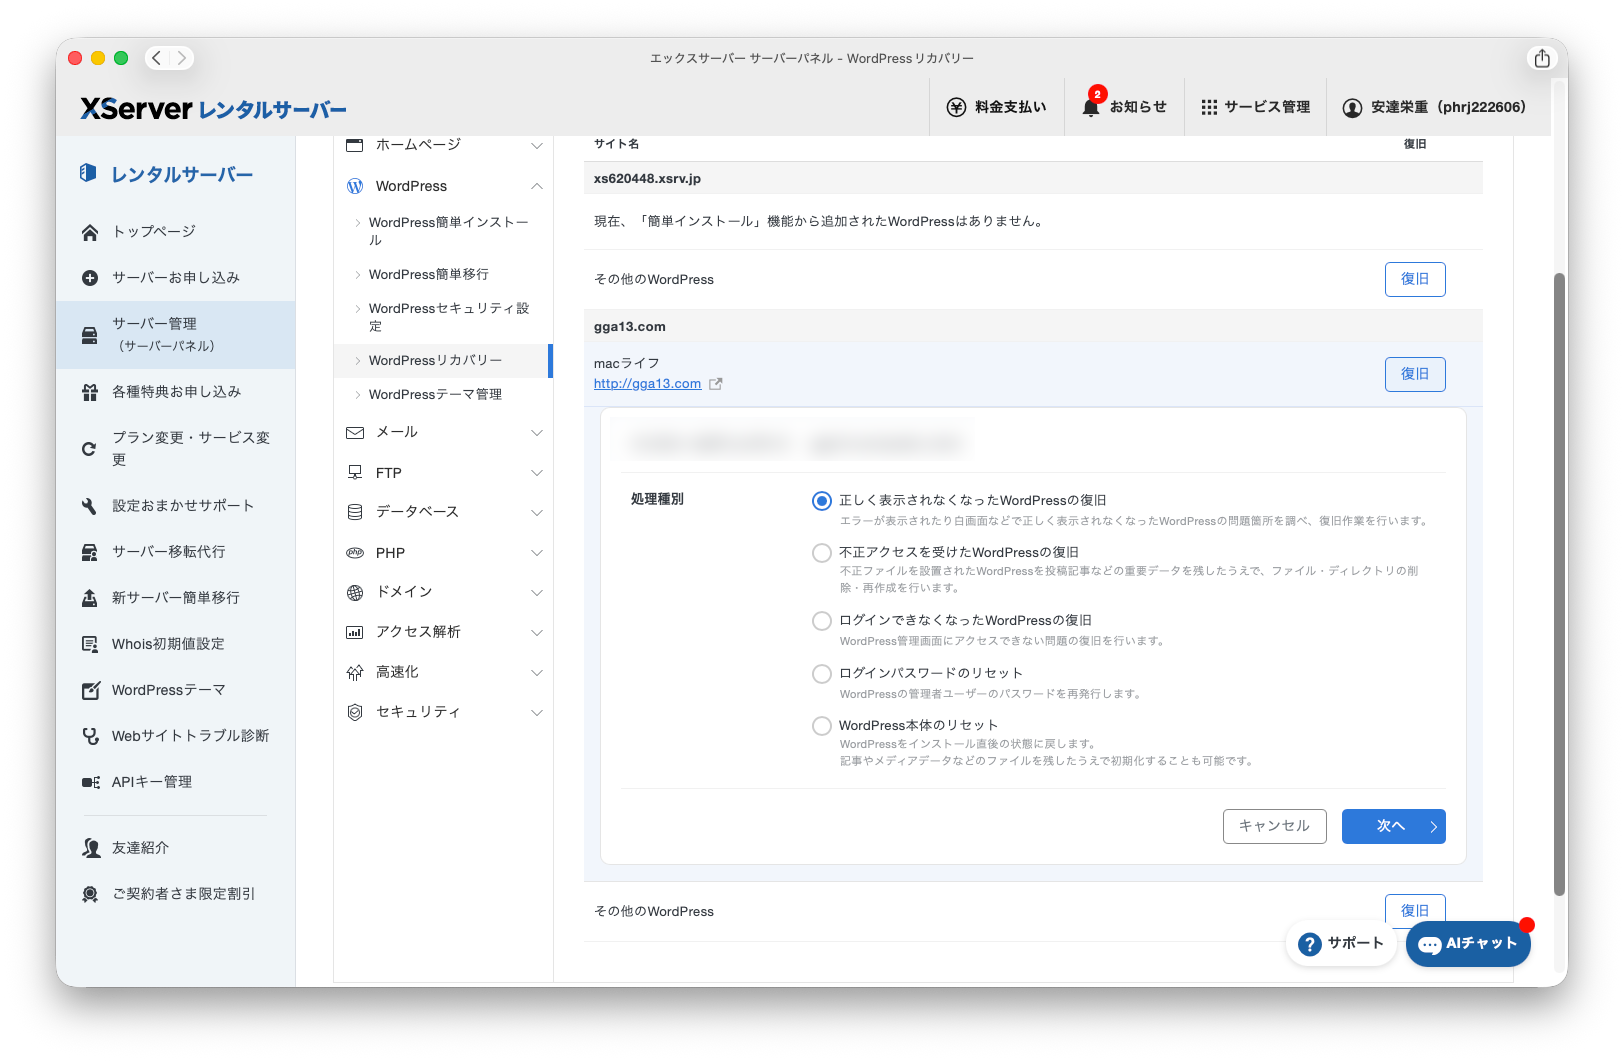Select ログインパスワードのリセット radio option
This screenshot has width=1624, height=1061.
[822, 674]
